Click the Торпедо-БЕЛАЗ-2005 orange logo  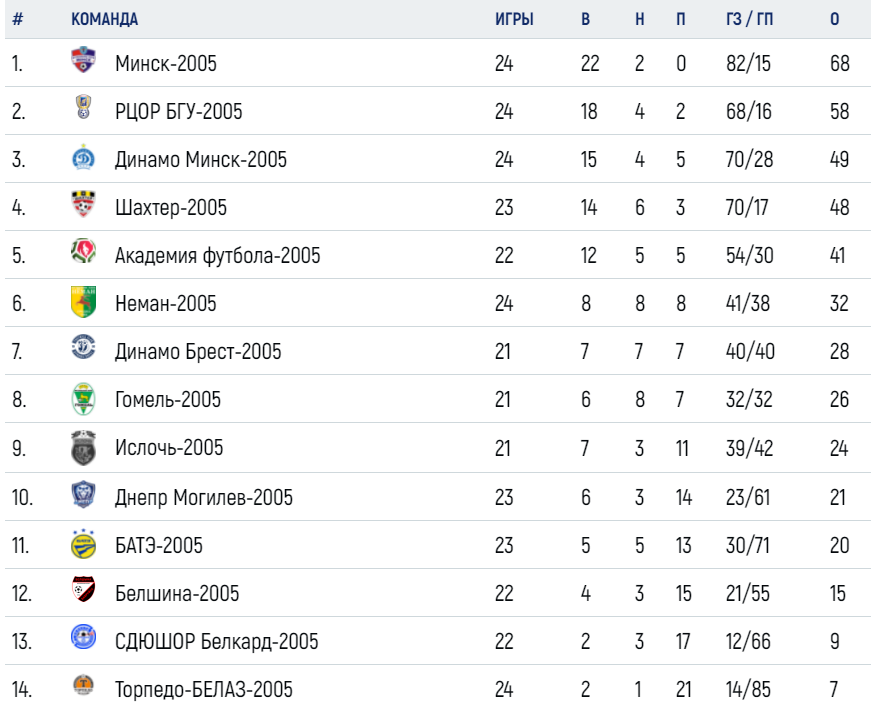click(x=83, y=686)
